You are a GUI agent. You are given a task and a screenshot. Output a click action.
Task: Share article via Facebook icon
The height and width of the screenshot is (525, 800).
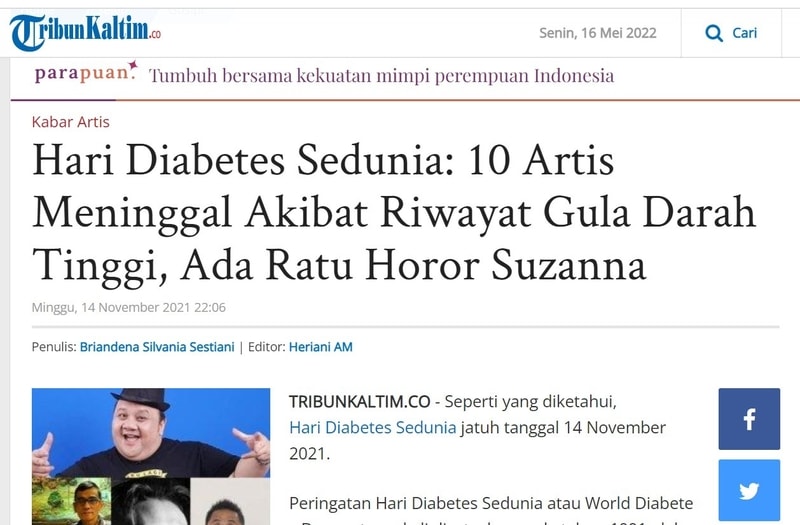pos(749,419)
